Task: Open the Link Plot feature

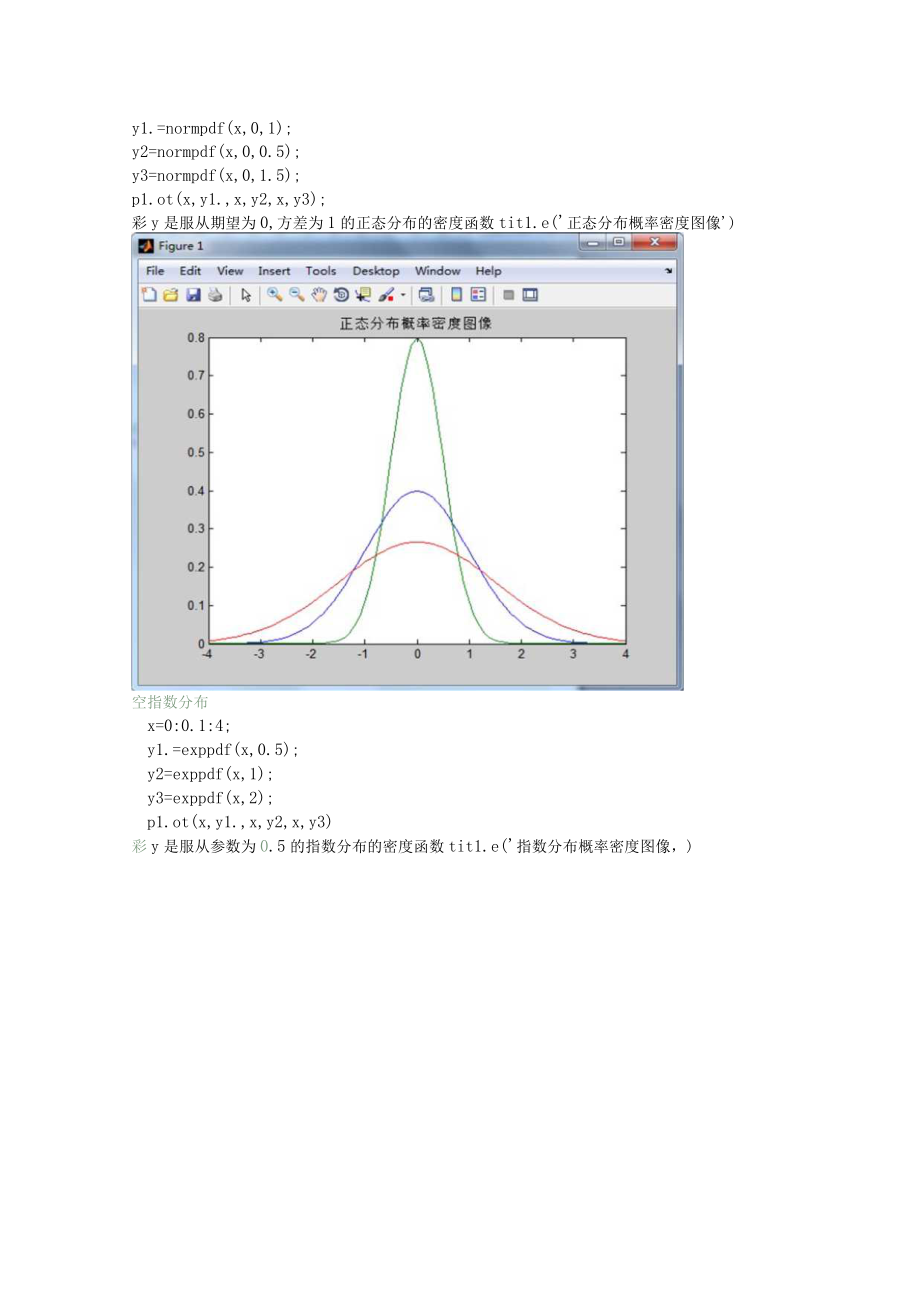Action: click(x=425, y=294)
